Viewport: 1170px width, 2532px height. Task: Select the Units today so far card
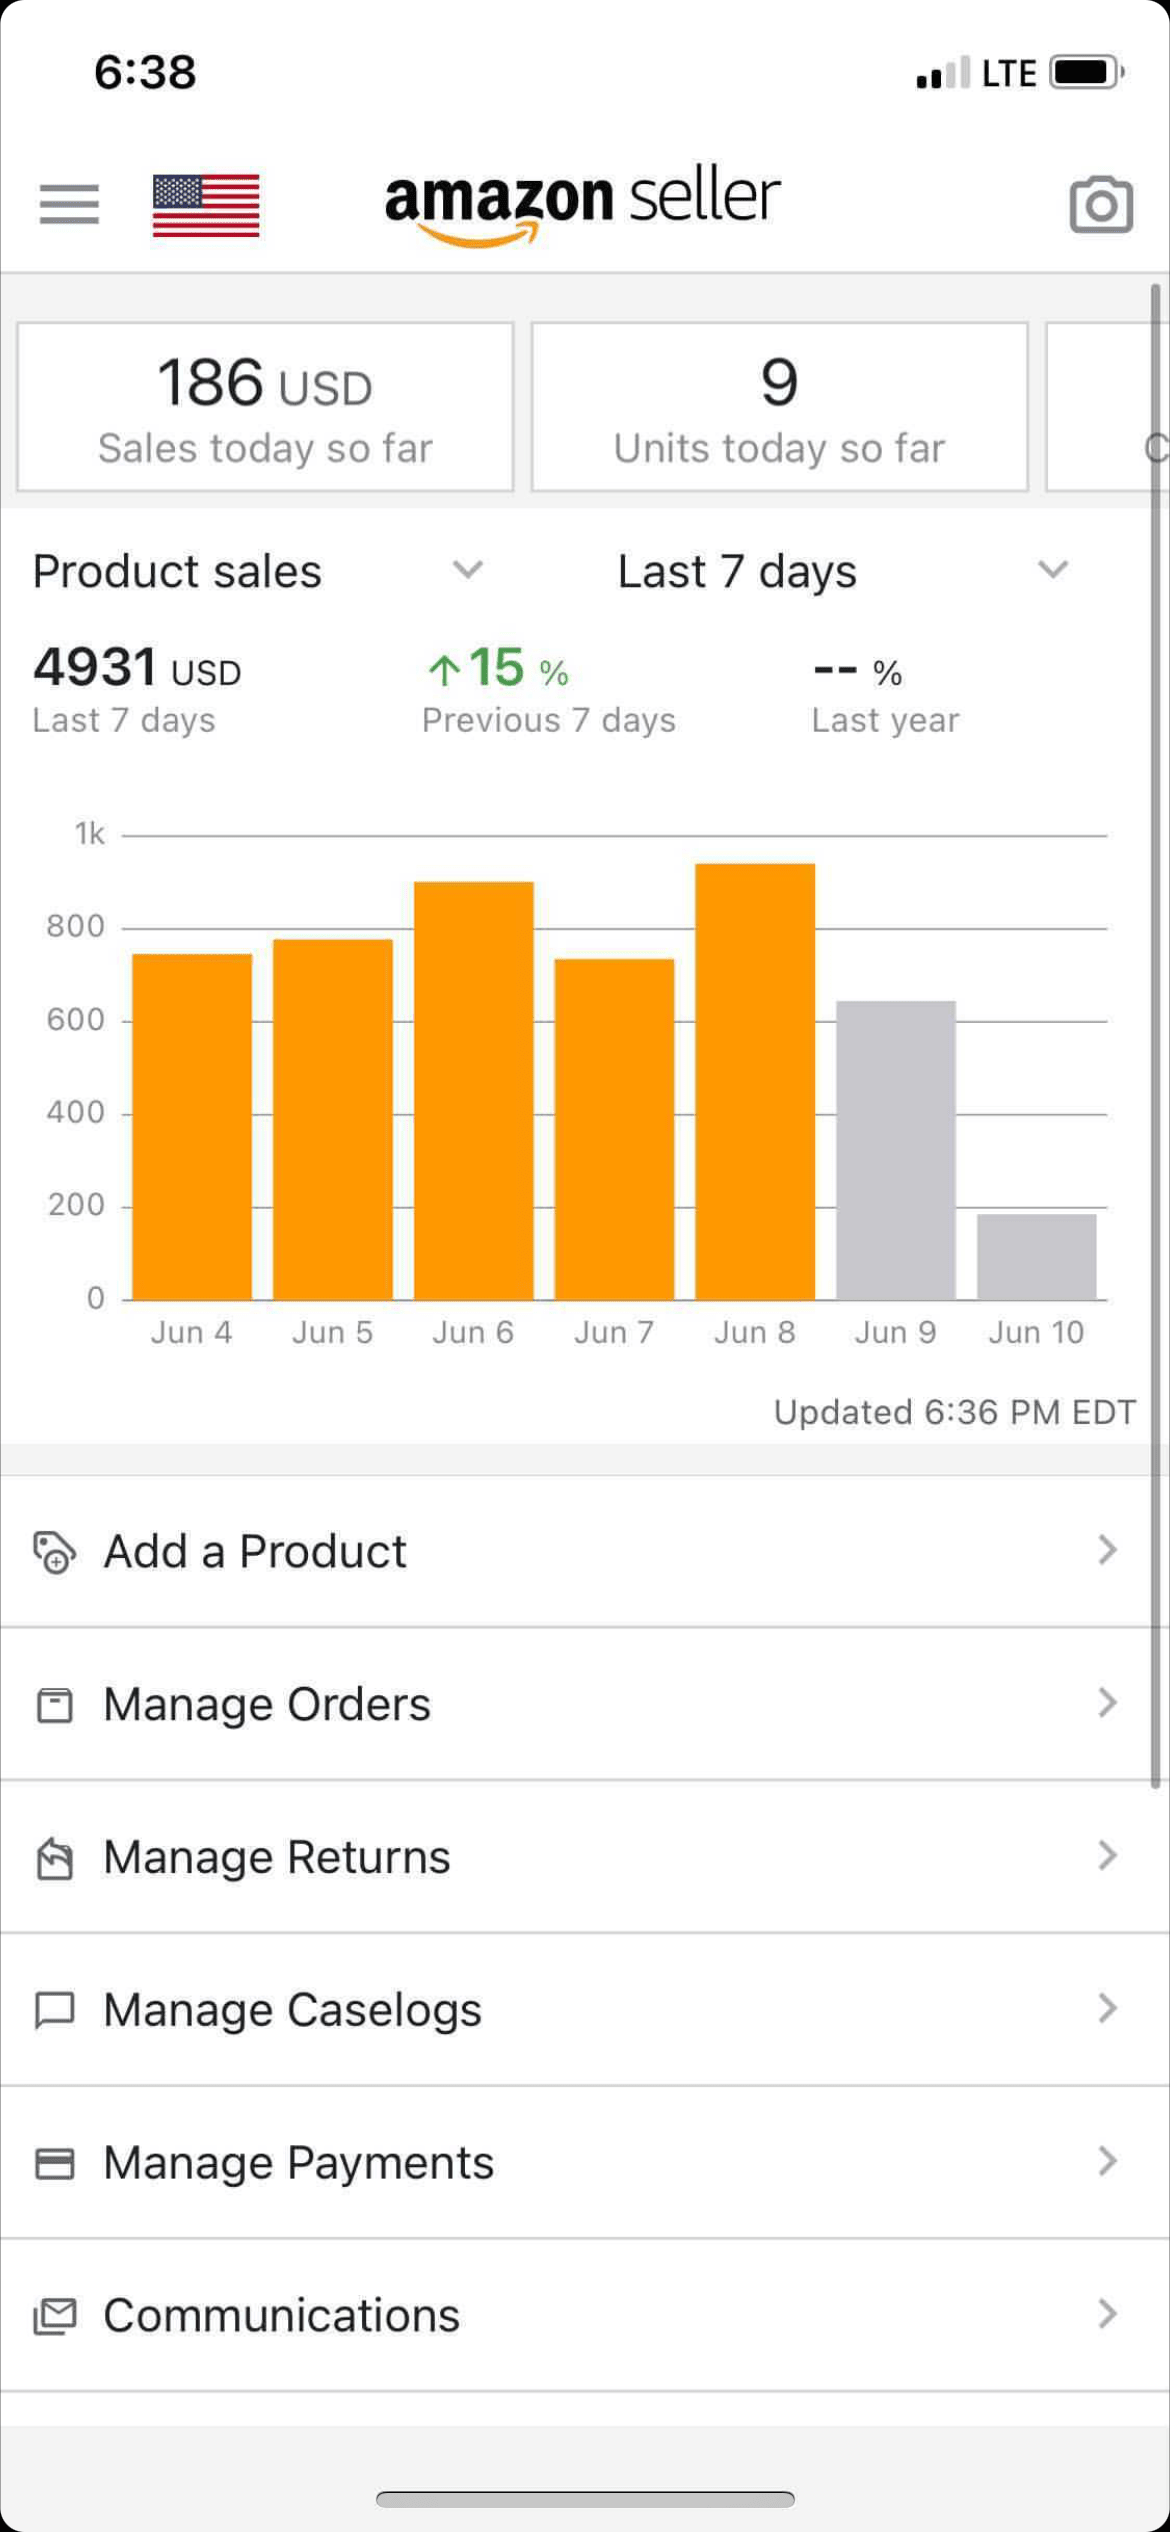click(779, 407)
